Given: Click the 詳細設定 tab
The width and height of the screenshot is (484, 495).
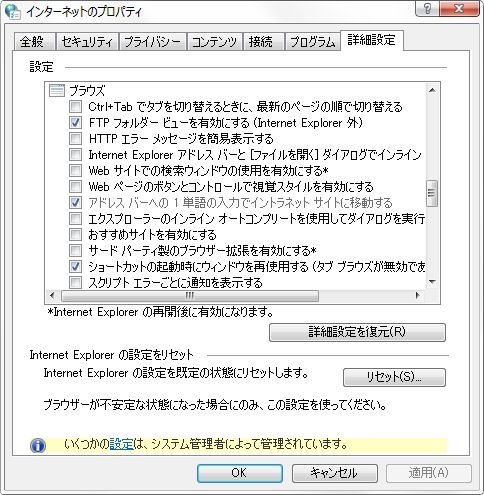Looking at the screenshot, I should tap(371, 40).
